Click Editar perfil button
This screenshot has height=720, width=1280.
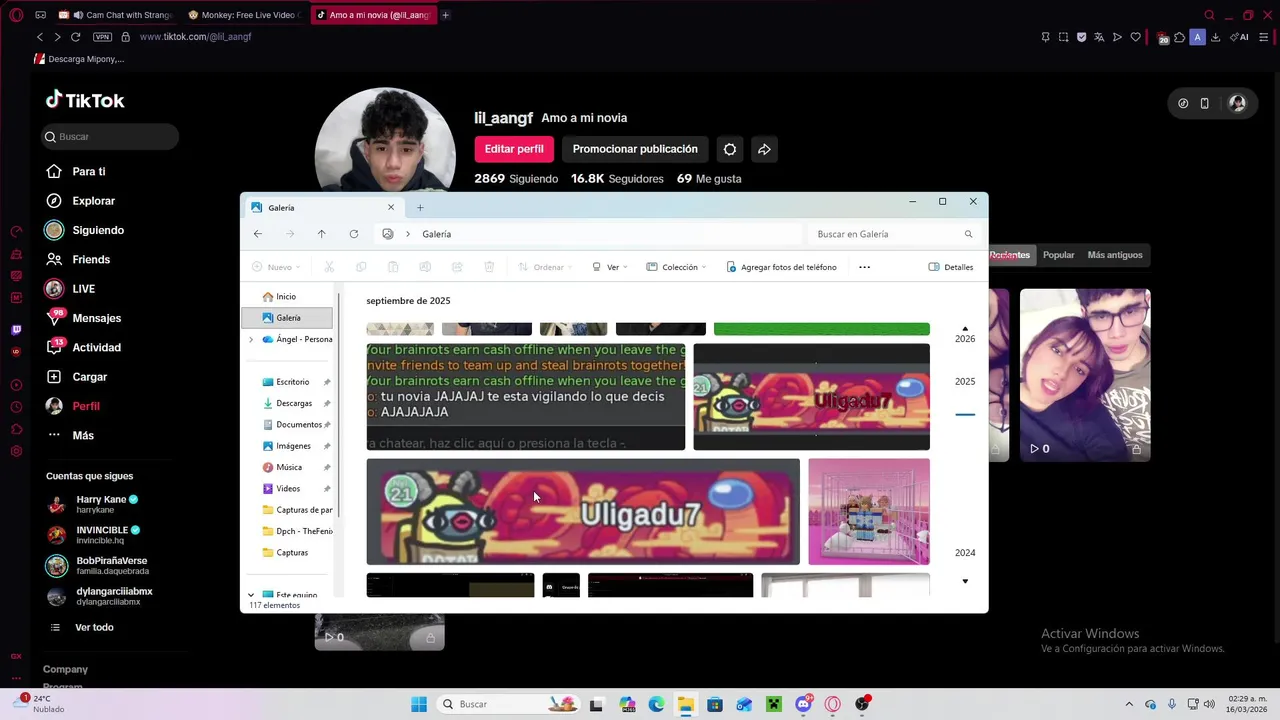[x=514, y=149]
